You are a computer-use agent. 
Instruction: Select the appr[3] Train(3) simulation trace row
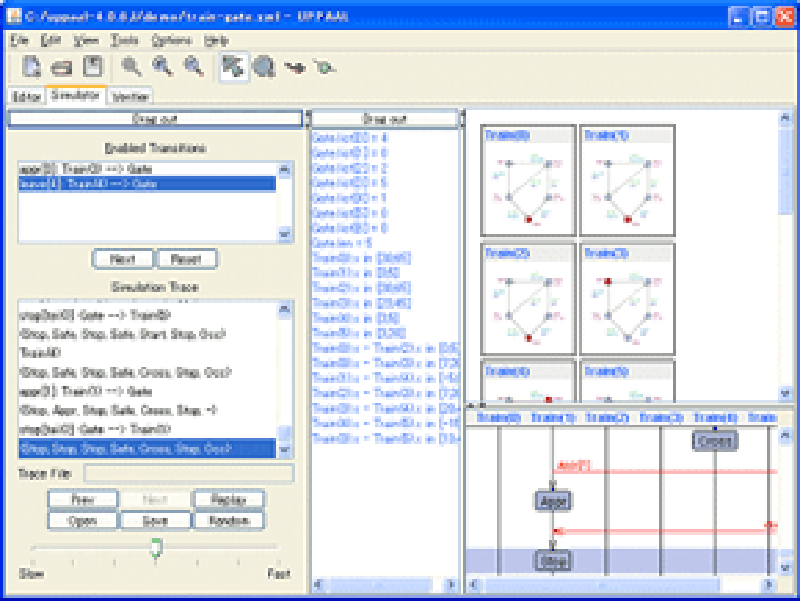pos(147,391)
